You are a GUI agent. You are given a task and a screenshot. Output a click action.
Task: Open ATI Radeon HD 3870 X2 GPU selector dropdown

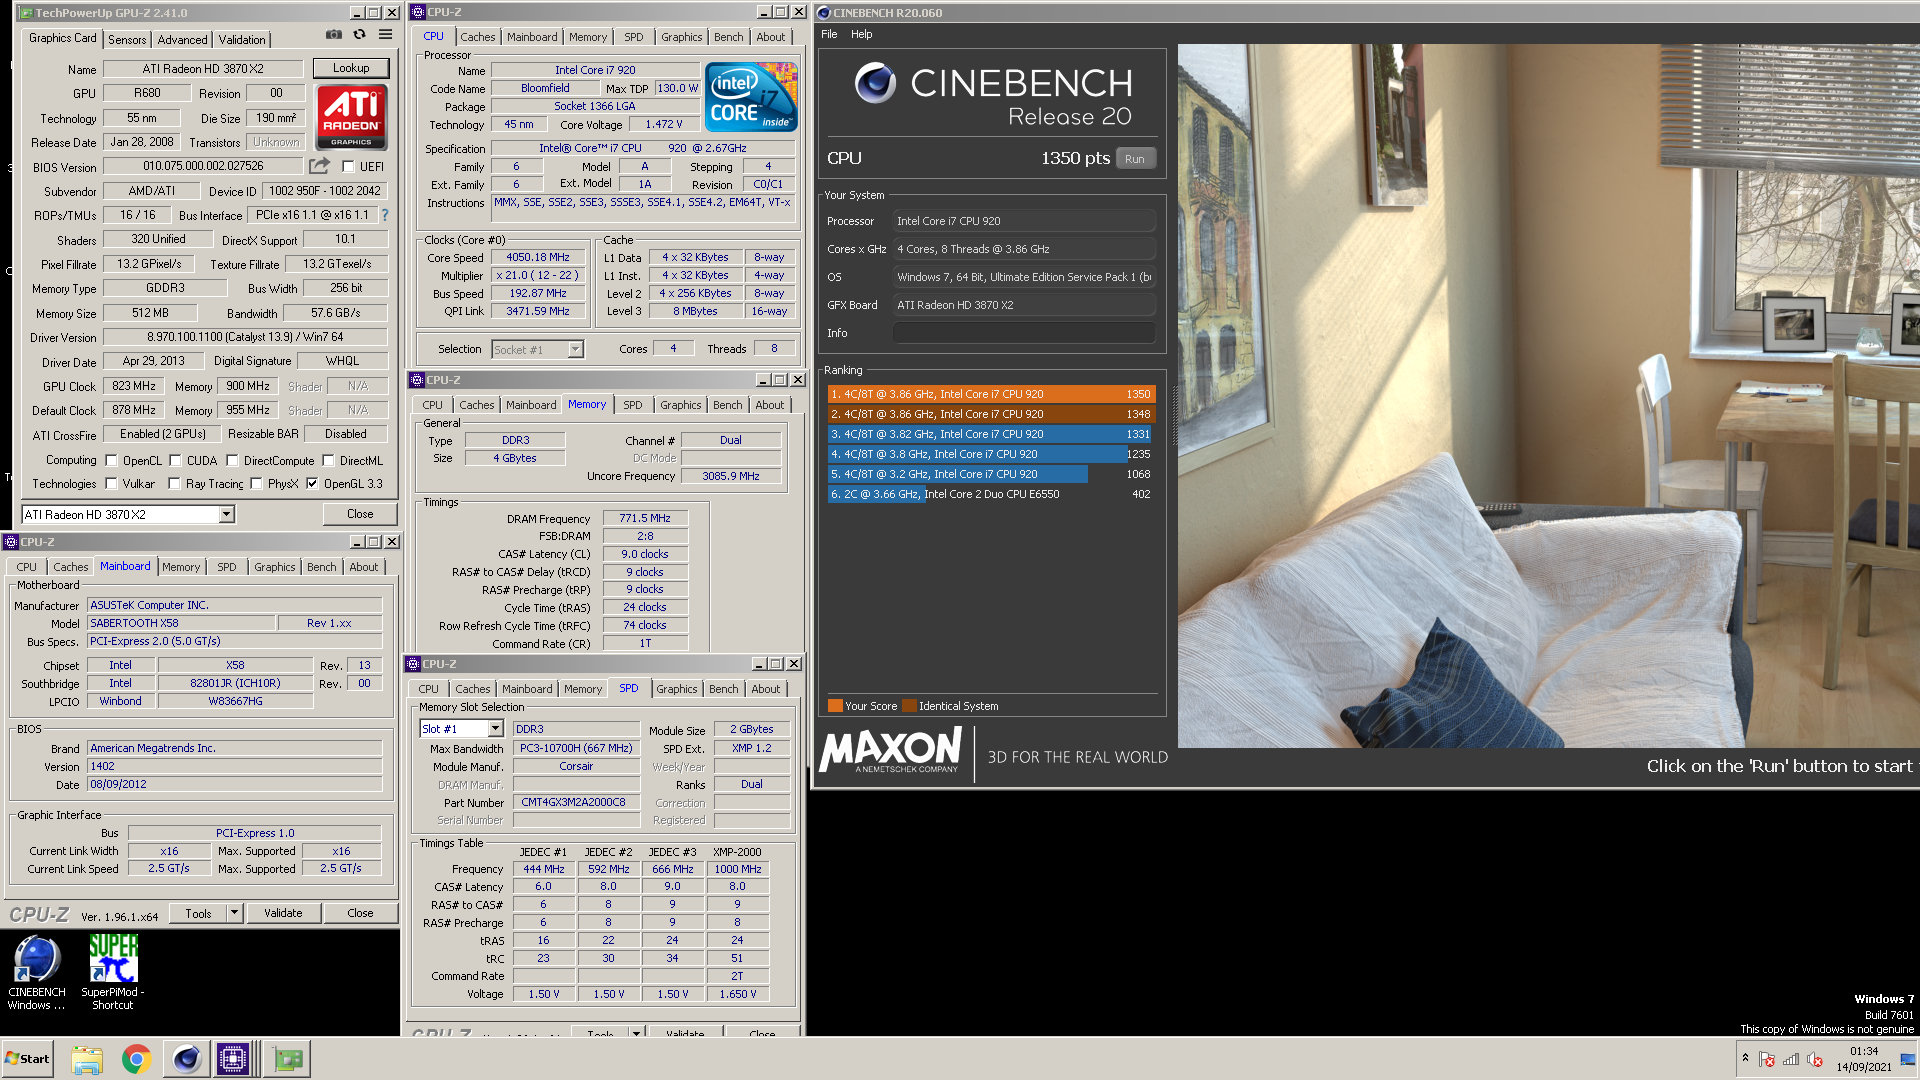(227, 514)
